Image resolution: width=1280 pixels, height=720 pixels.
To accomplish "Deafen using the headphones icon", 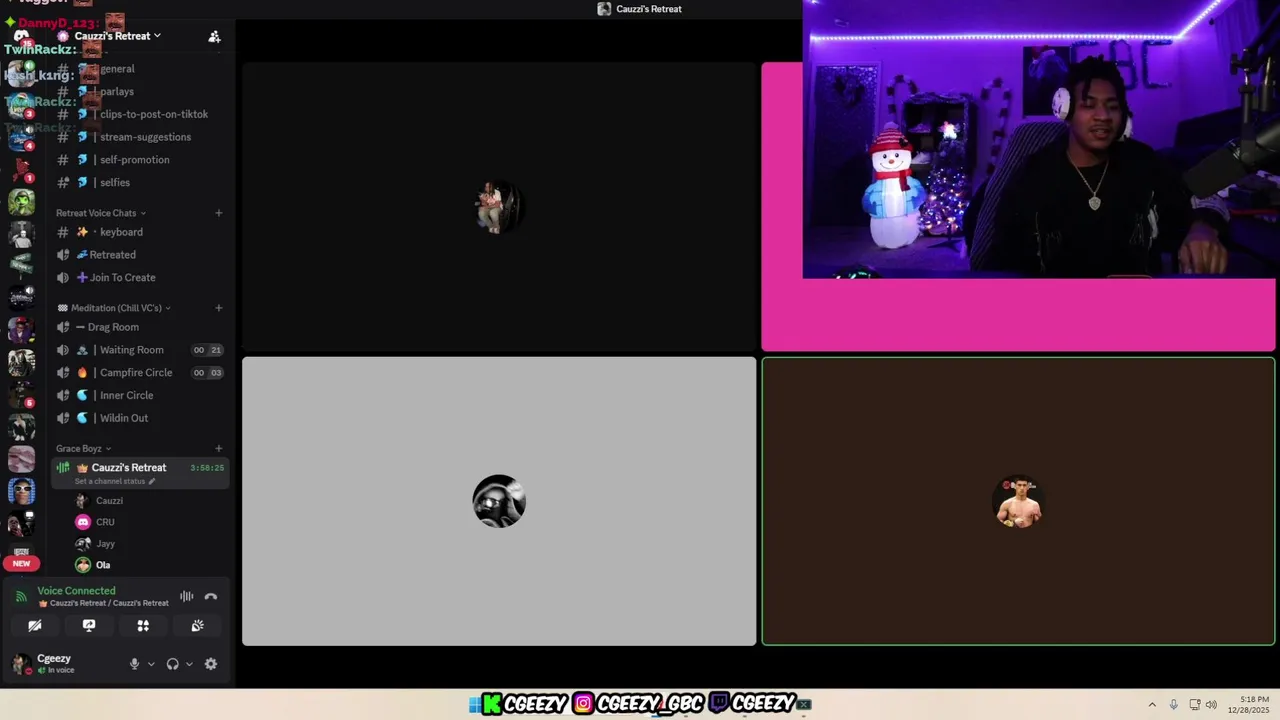I will [172, 664].
